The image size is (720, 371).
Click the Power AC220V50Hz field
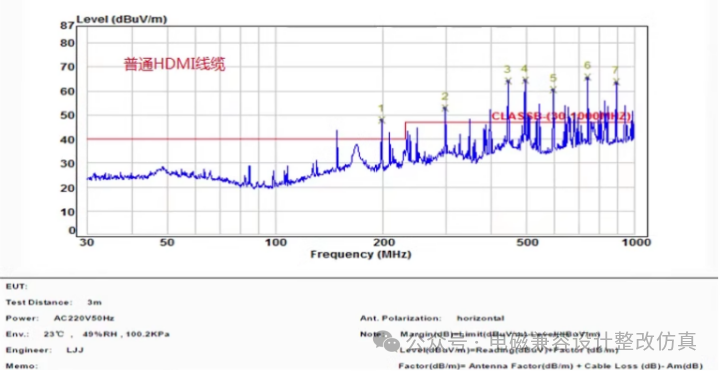point(60,318)
